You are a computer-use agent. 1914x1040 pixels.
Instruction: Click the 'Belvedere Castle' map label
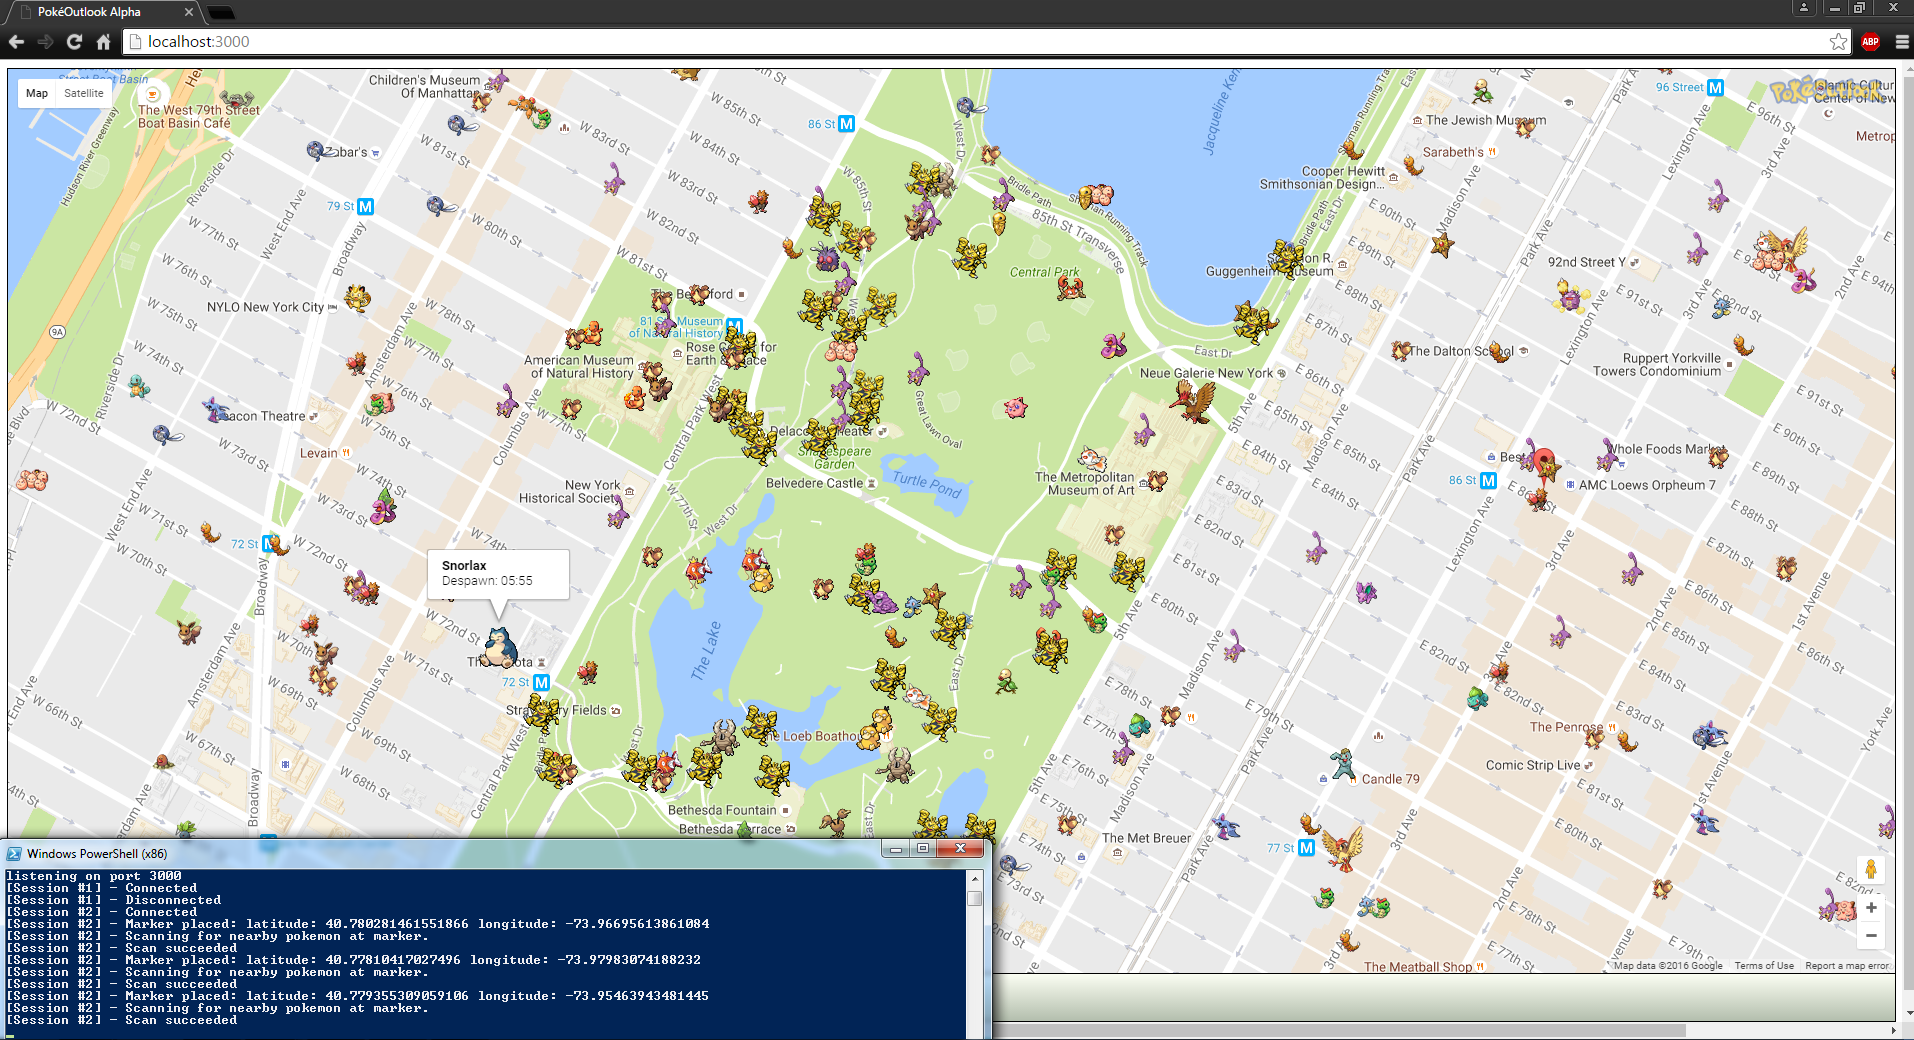814,483
